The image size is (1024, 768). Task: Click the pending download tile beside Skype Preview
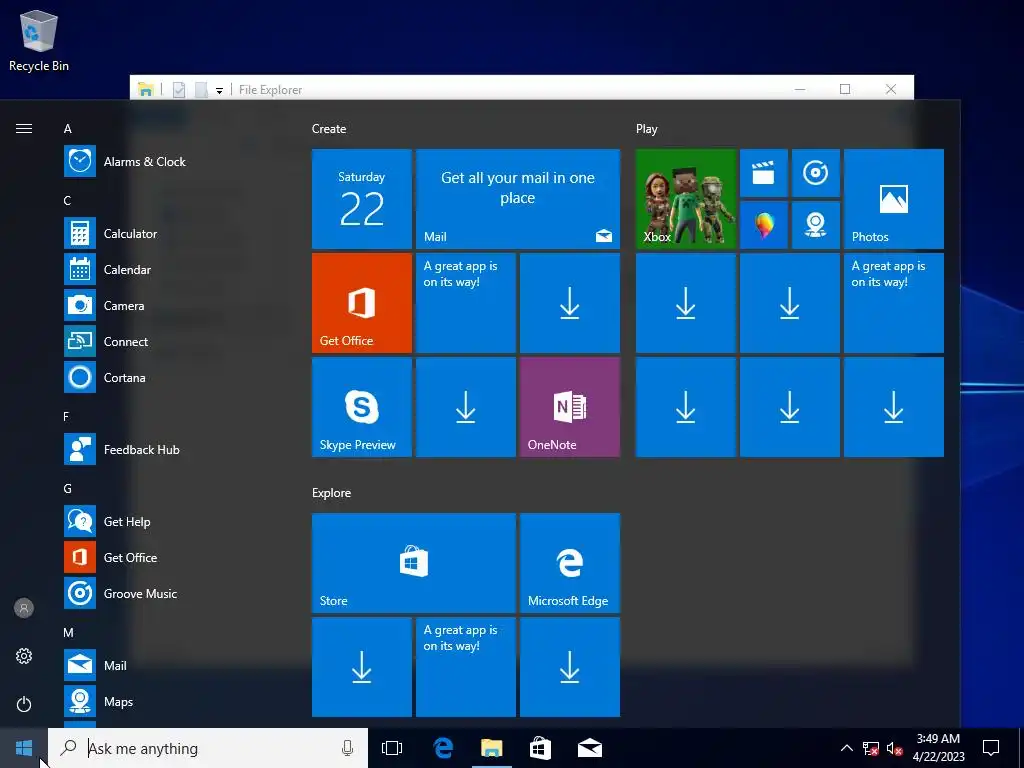[x=466, y=407]
